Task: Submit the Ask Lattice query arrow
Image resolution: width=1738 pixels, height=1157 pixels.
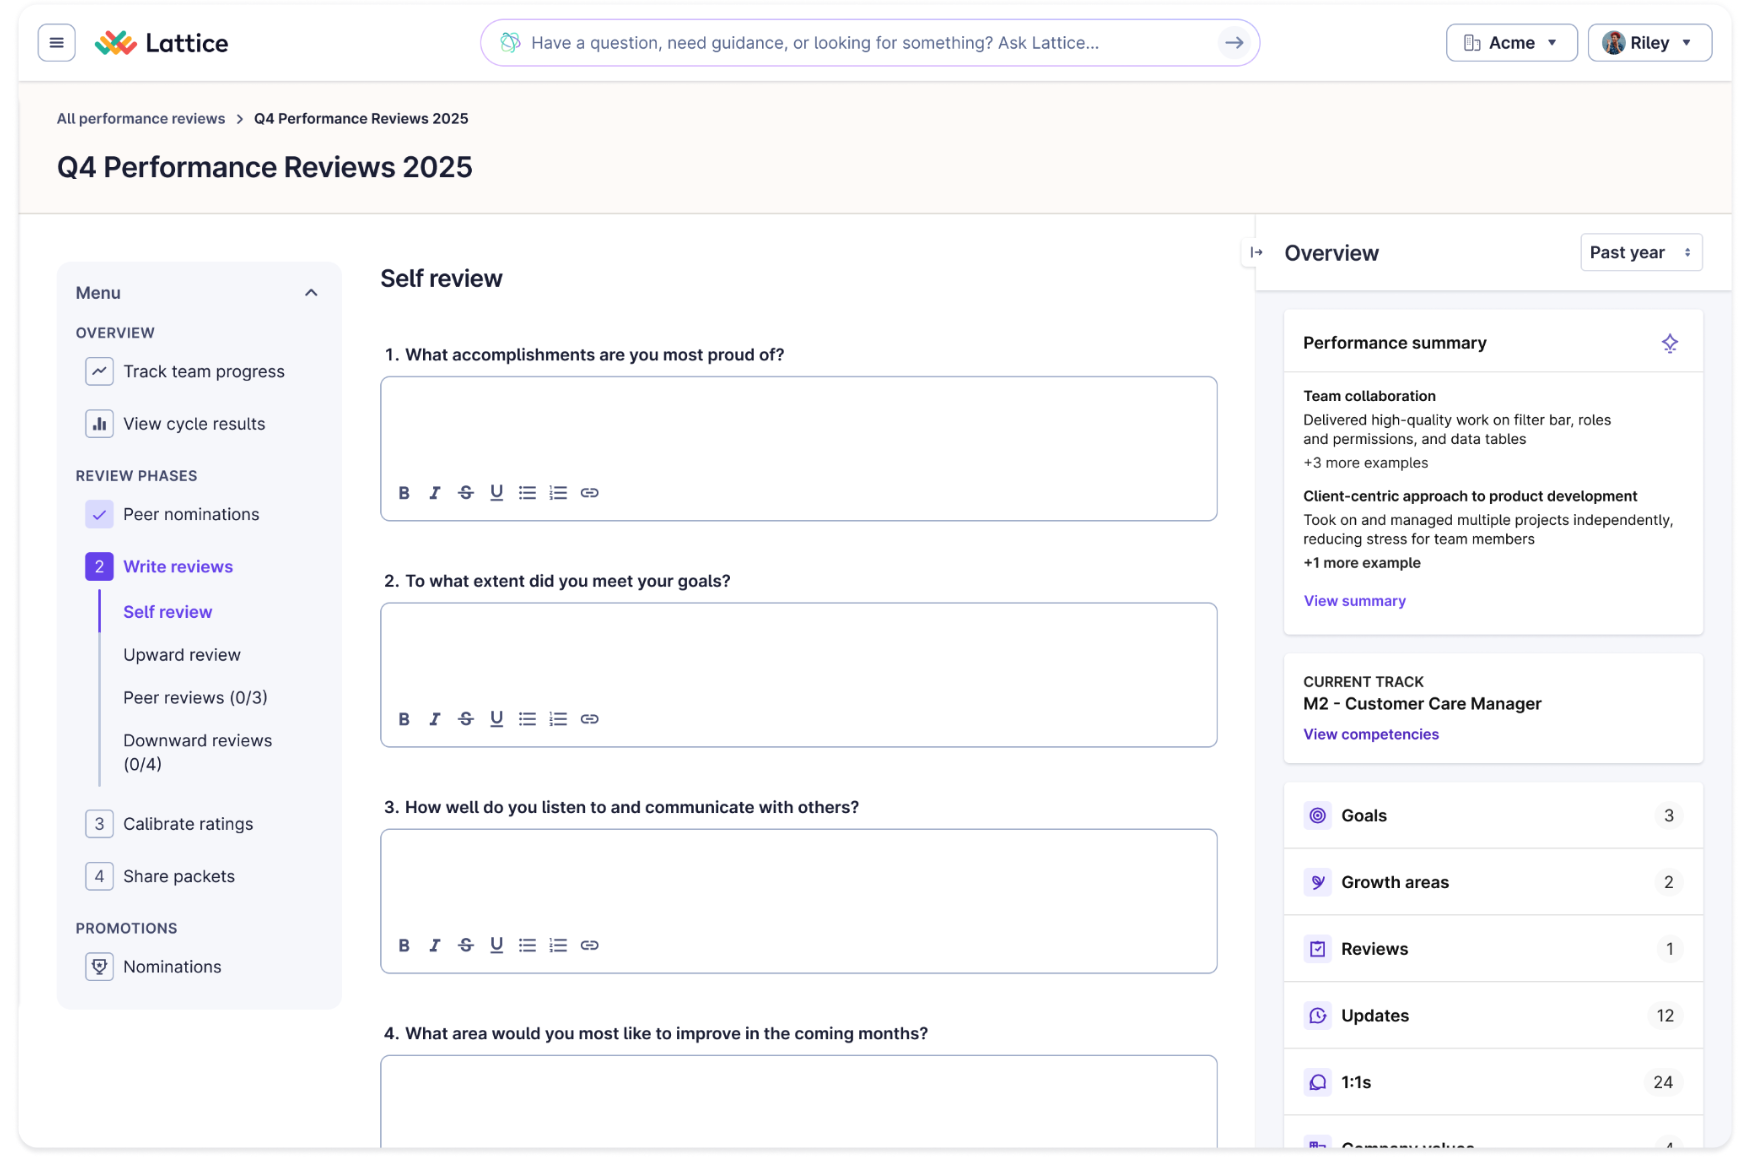Action: coord(1234,43)
